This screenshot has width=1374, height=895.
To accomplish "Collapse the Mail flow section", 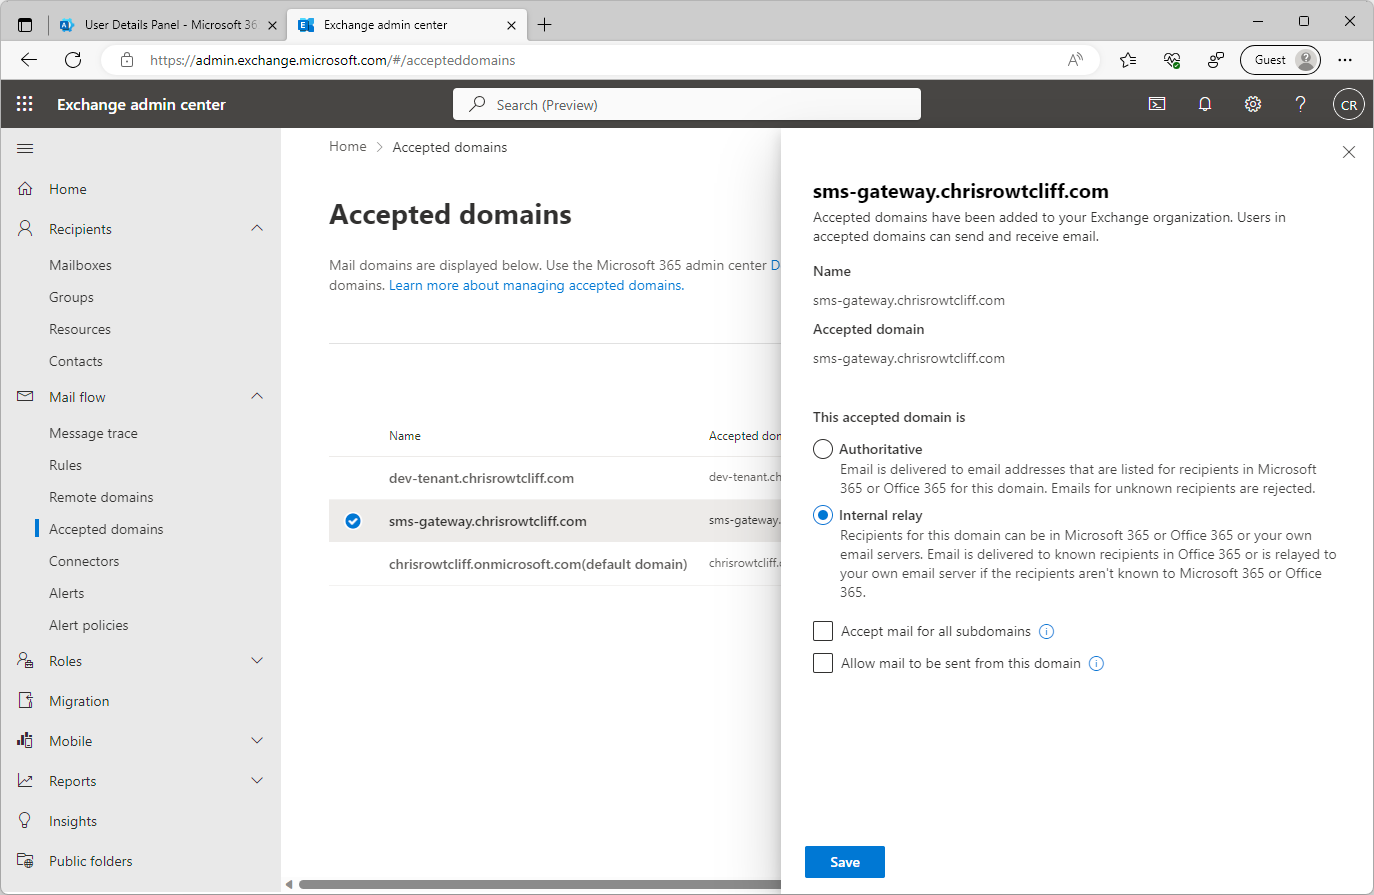I will [x=257, y=396].
